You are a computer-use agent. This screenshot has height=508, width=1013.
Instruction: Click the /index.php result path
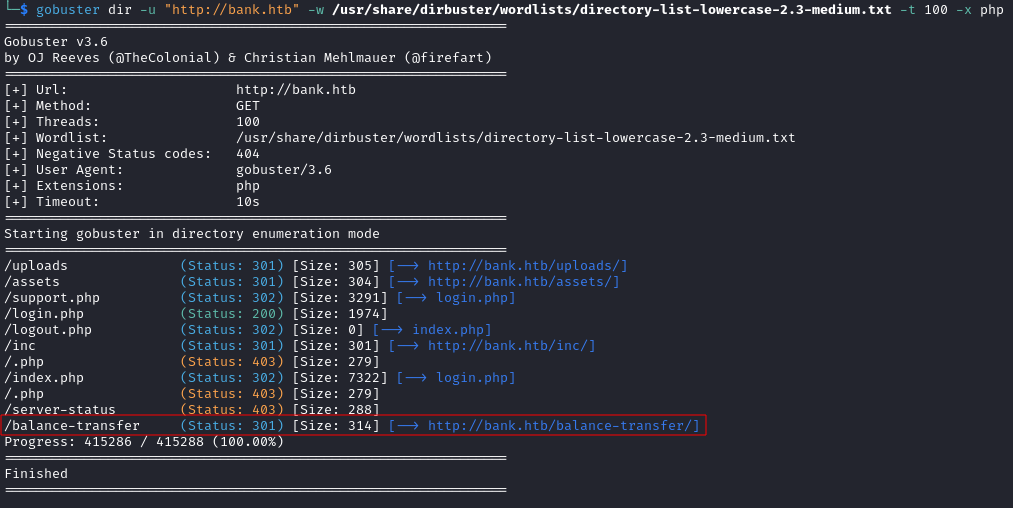(x=44, y=378)
